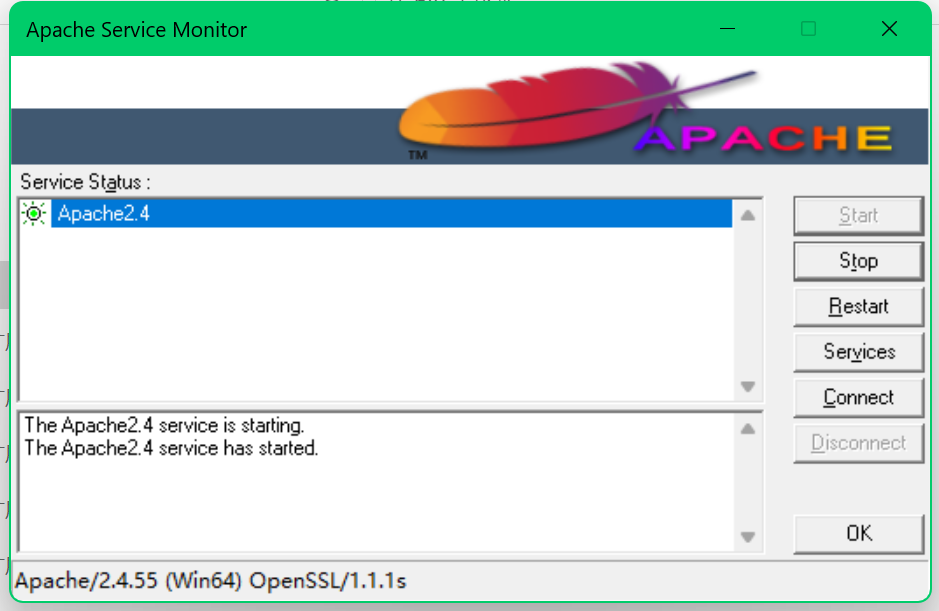Confirm with the OK button

(x=858, y=534)
